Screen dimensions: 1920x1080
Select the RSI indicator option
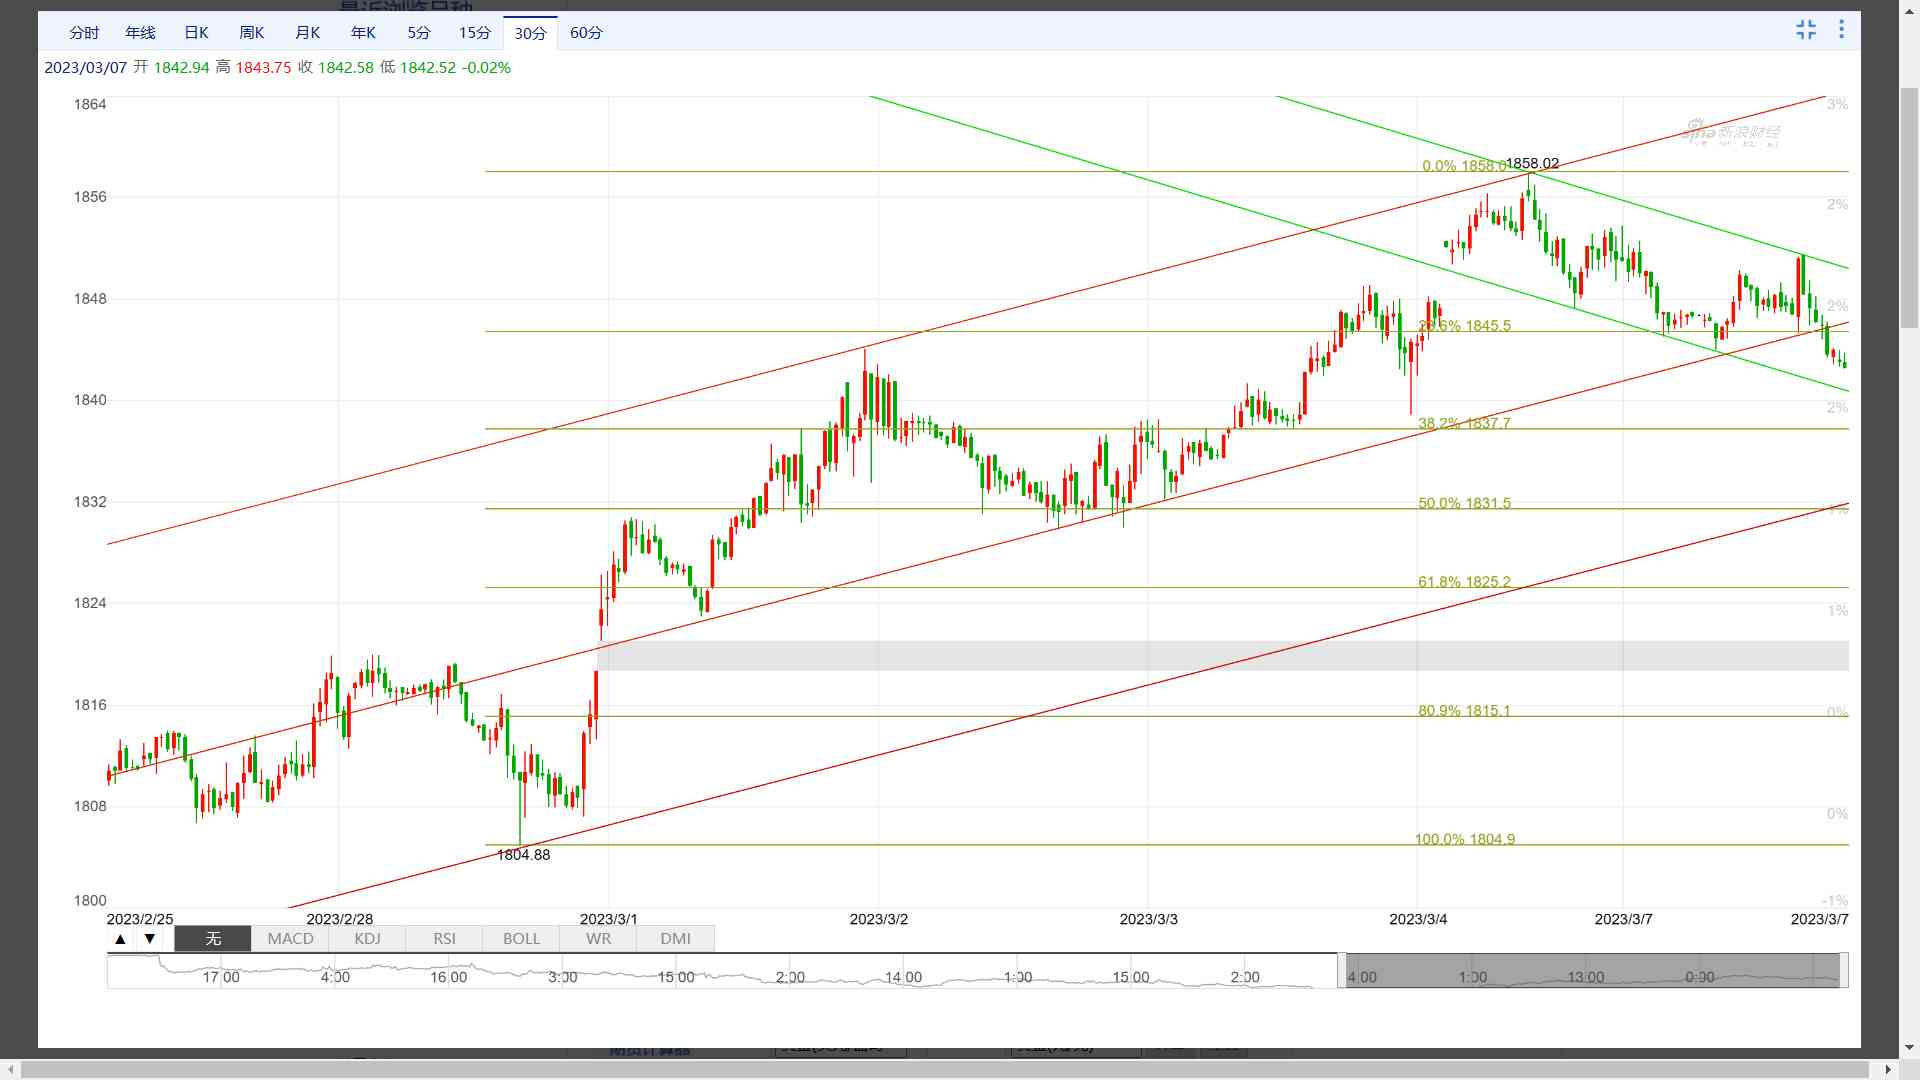444,939
